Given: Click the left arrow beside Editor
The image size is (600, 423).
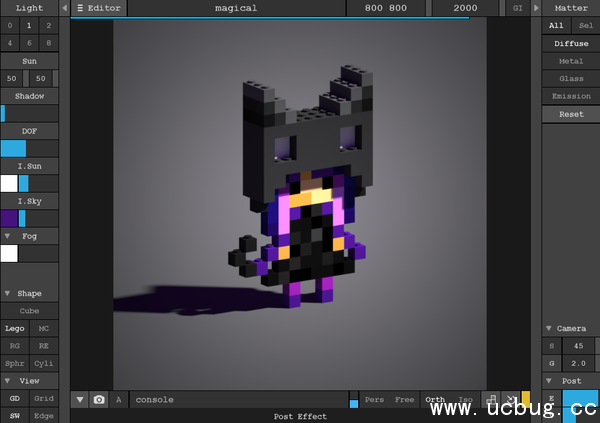Looking at the screenshot, I should 64,8.
